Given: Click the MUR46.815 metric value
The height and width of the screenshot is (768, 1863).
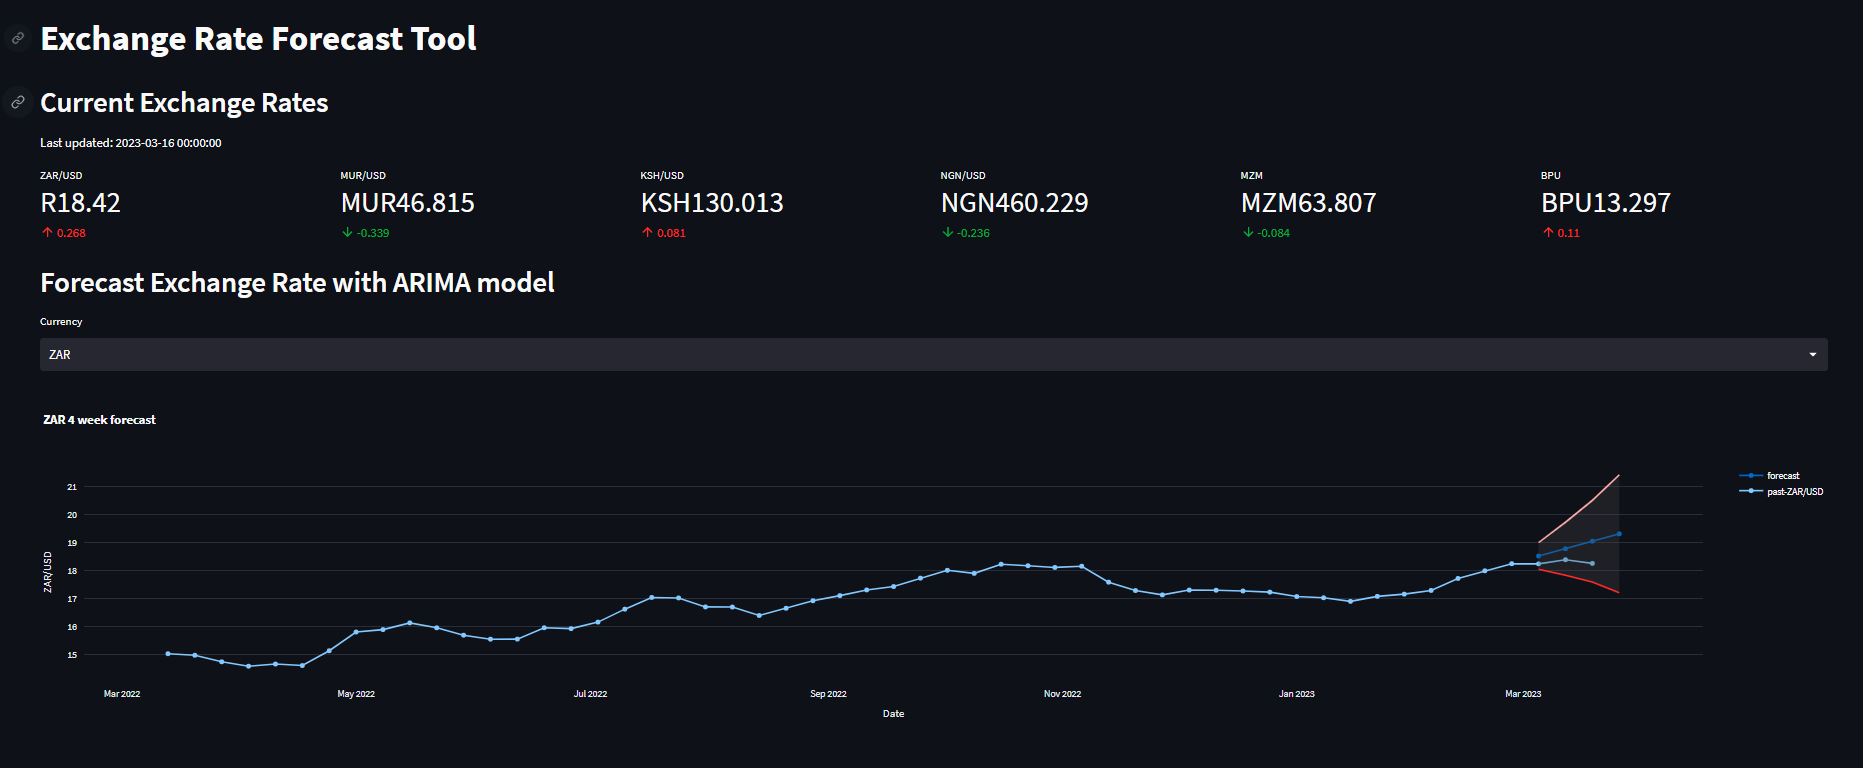Looking at the screenshot, I should pos(407,203).
